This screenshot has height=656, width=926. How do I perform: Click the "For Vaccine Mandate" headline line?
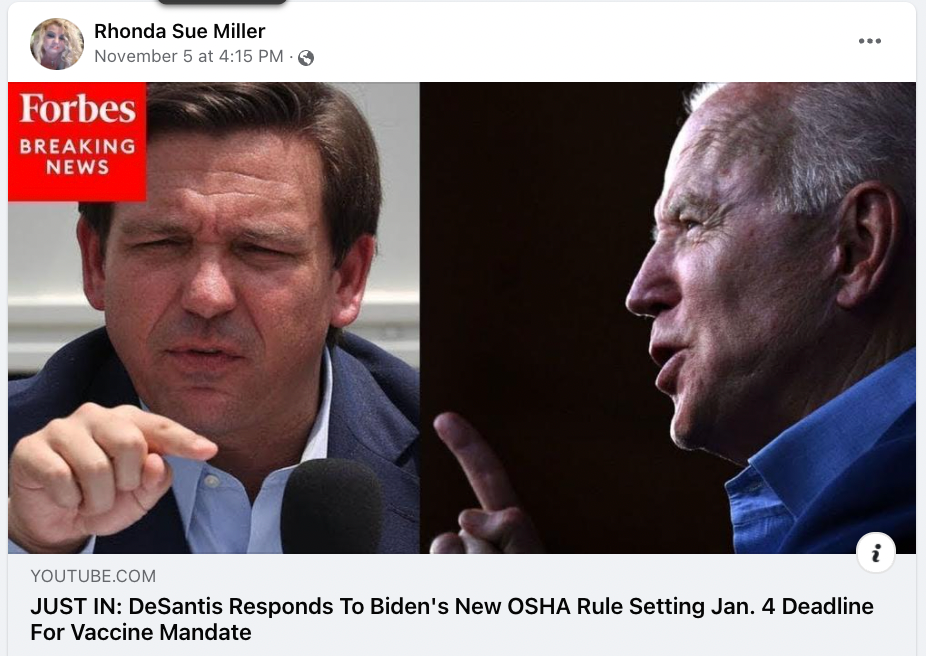click(141, 632)
